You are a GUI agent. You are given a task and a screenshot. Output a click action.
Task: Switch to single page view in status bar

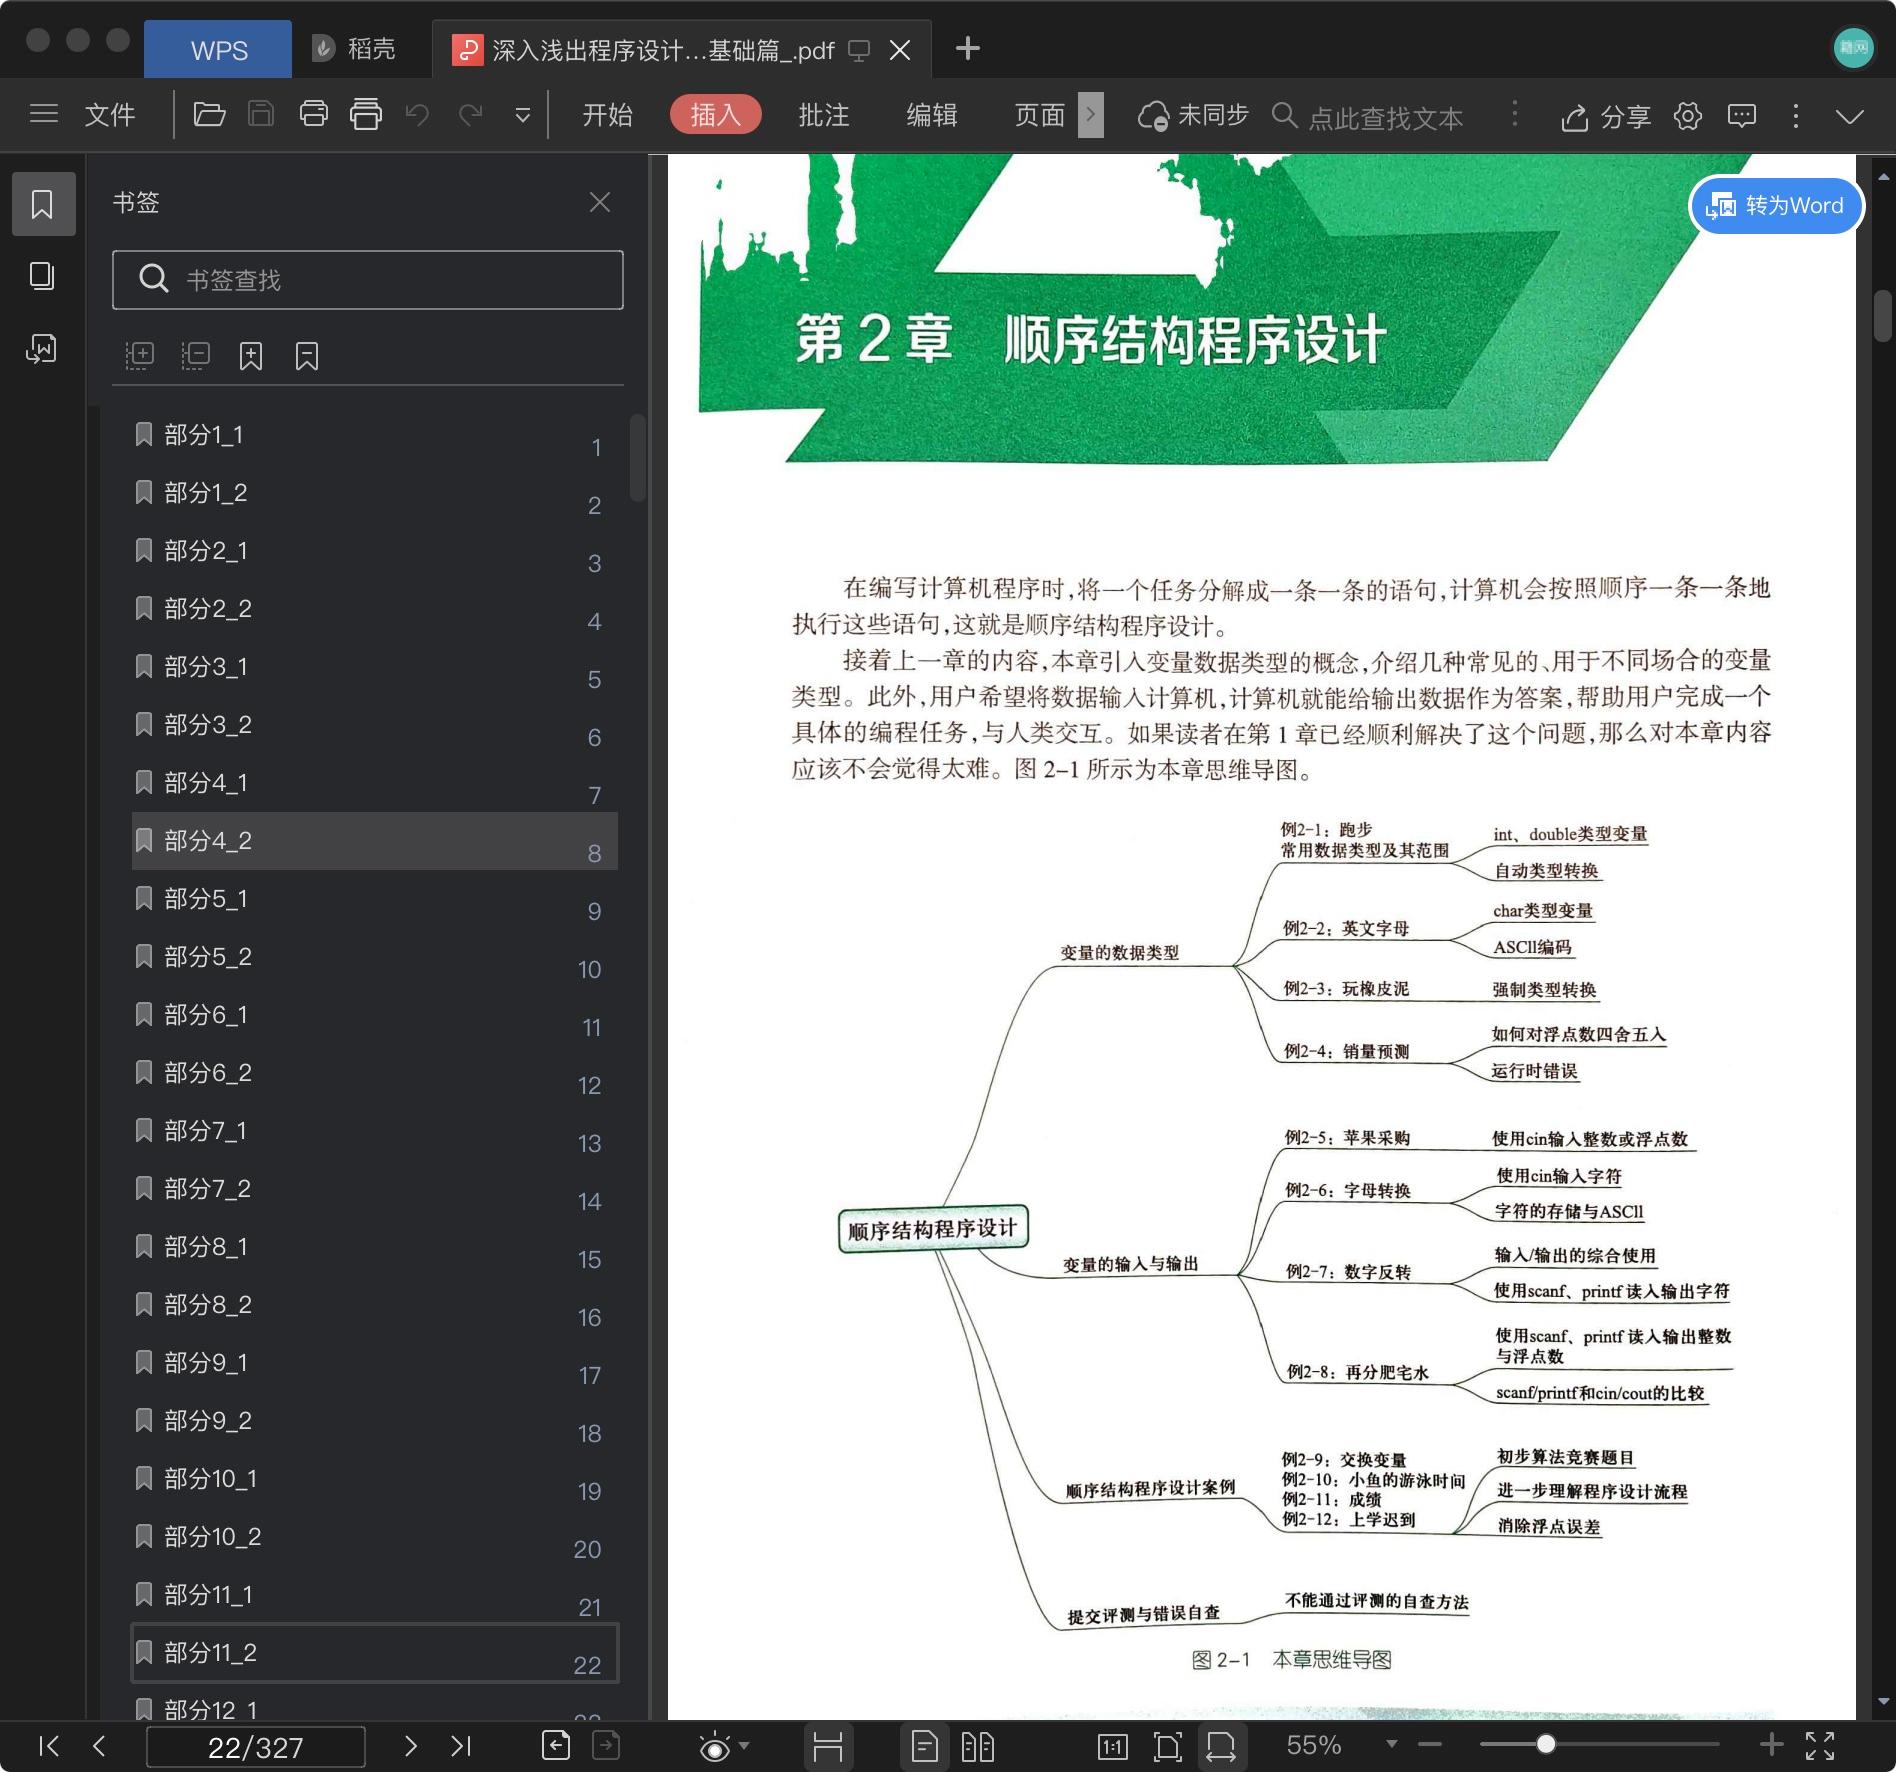coord(924,1746)
